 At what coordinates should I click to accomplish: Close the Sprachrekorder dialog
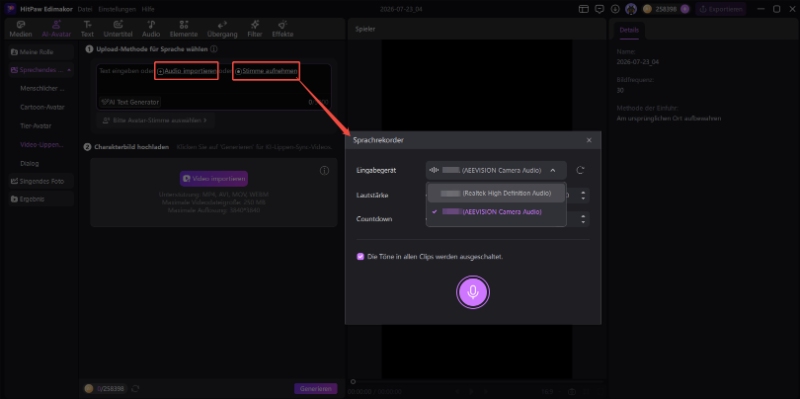pyautogui.click(x=589, y=140)
